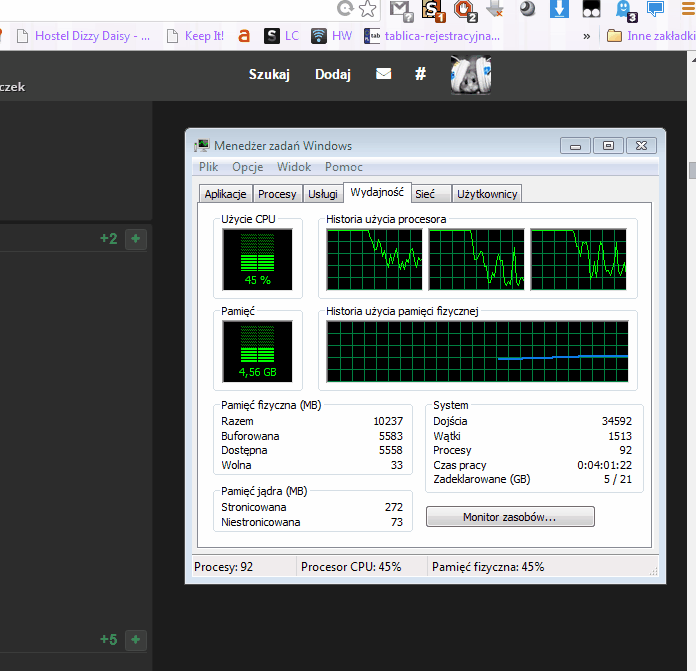Click the green plus button beside +2
The image size is (696, 671).
[x=137, y=238]
